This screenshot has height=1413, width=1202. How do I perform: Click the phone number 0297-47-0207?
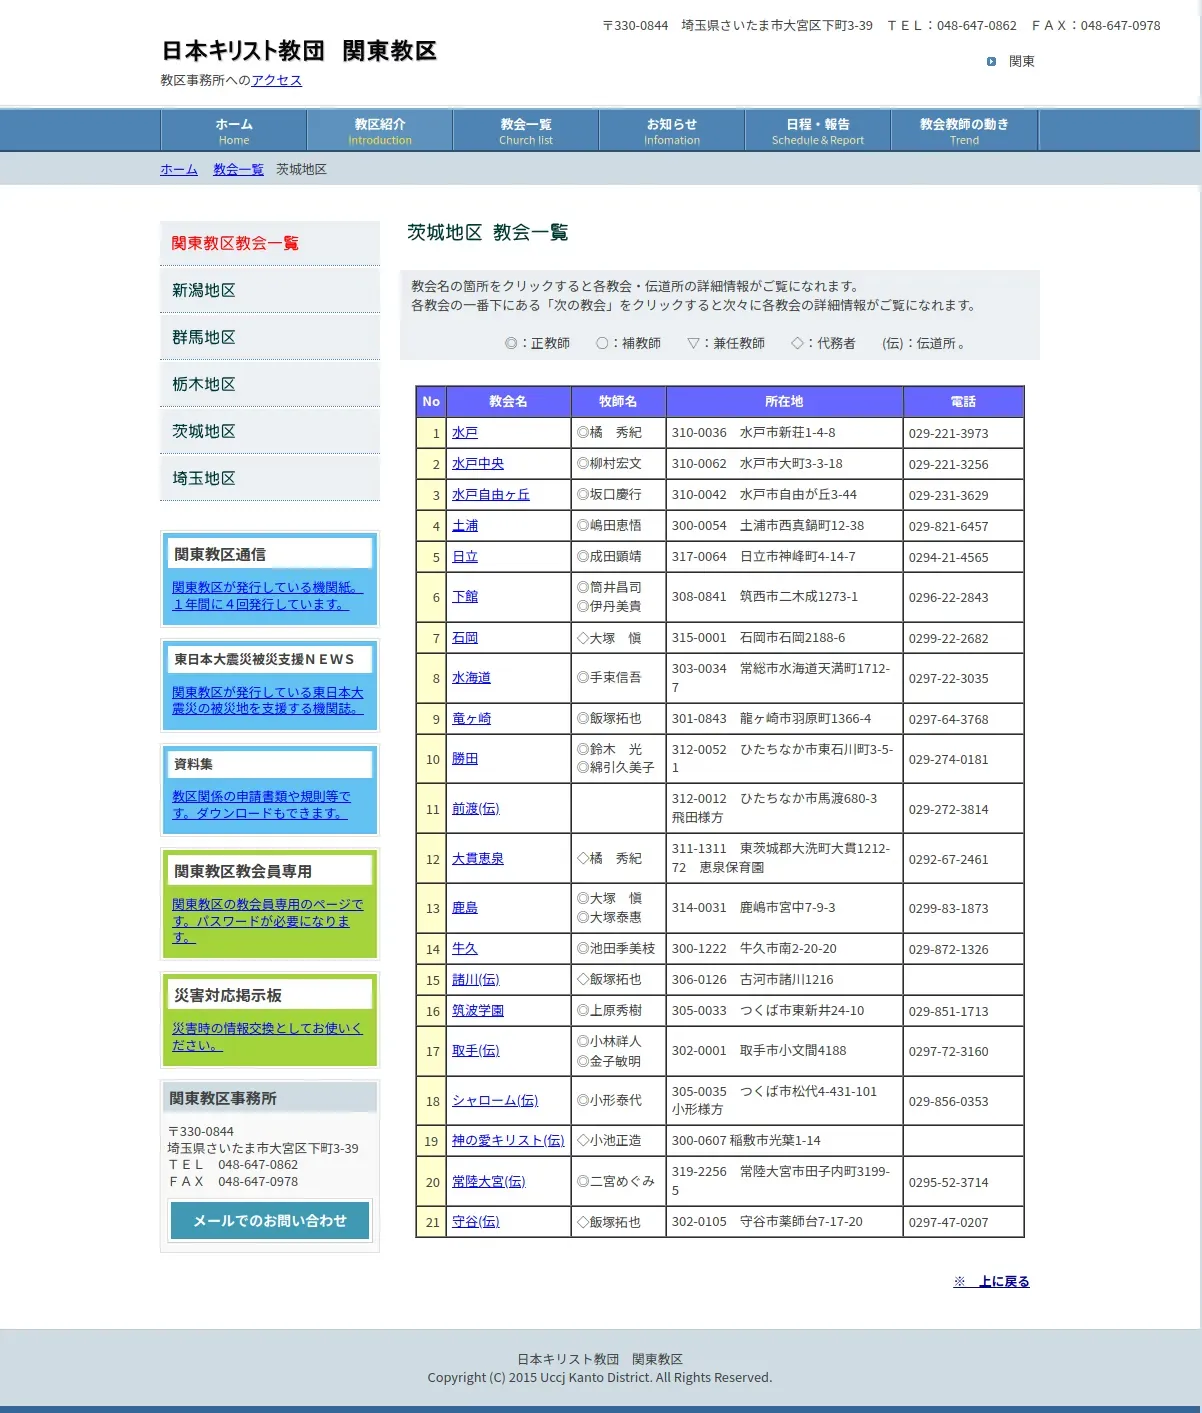coord(948,1223)
